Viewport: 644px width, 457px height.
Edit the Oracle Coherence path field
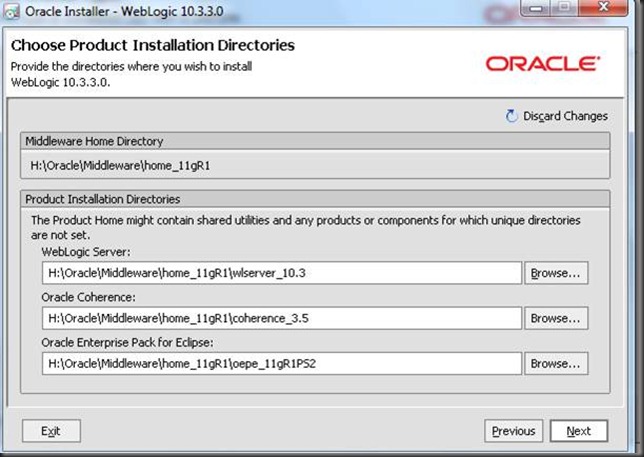coord(282,318)
